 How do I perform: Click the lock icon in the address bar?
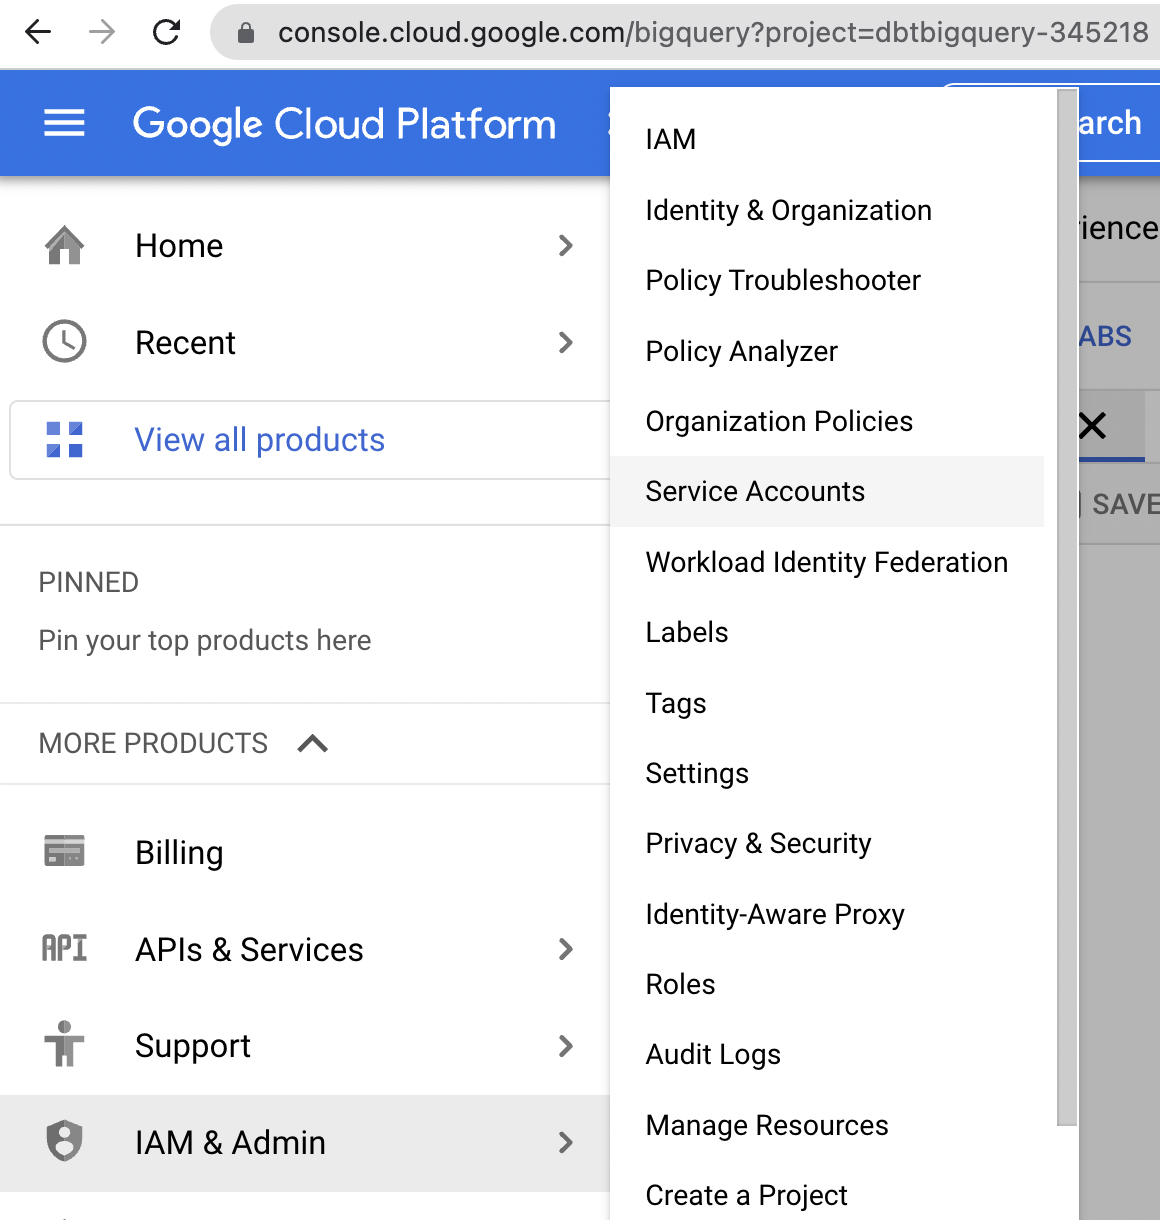coord(246,34)
